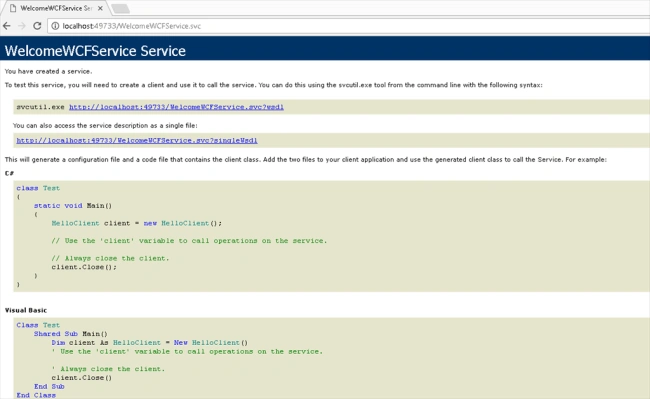Viewport: 650px width, 399px height.
Task: Click the 'This will generate a configuration file' paragraph
Action: coord(306,160)
